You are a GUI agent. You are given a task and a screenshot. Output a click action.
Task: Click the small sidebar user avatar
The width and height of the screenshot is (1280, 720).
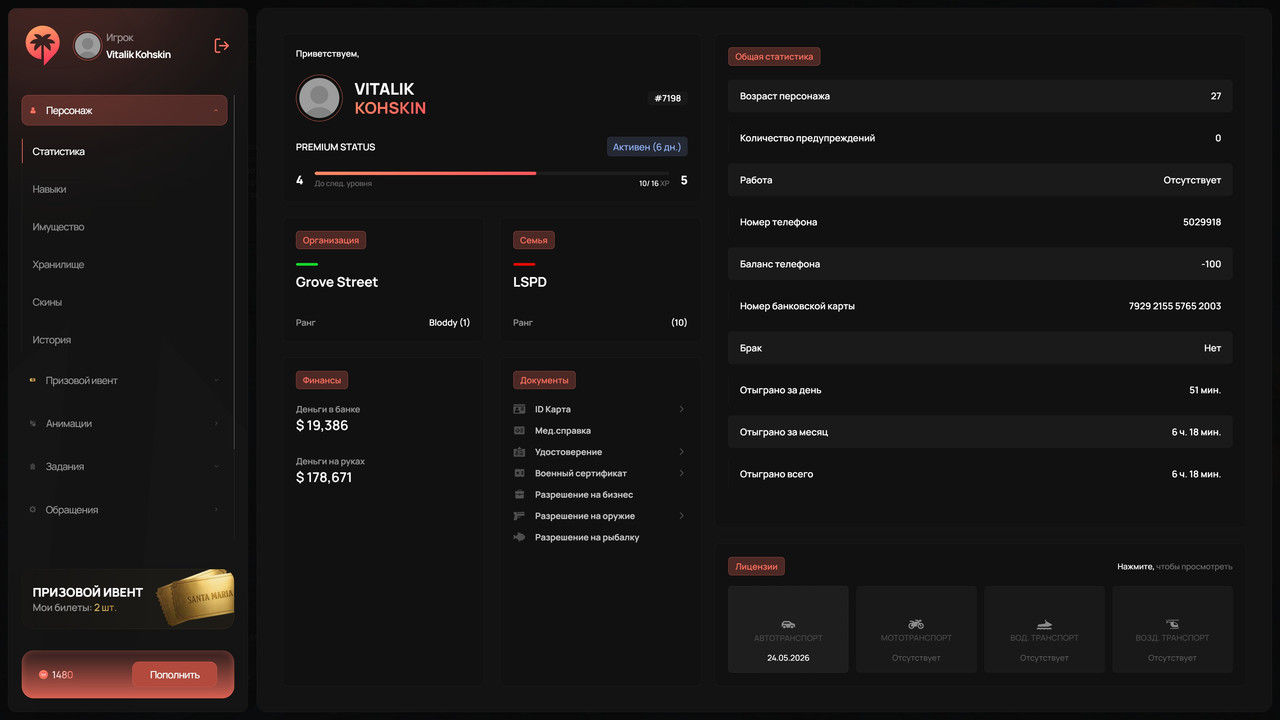pos(88,45)
